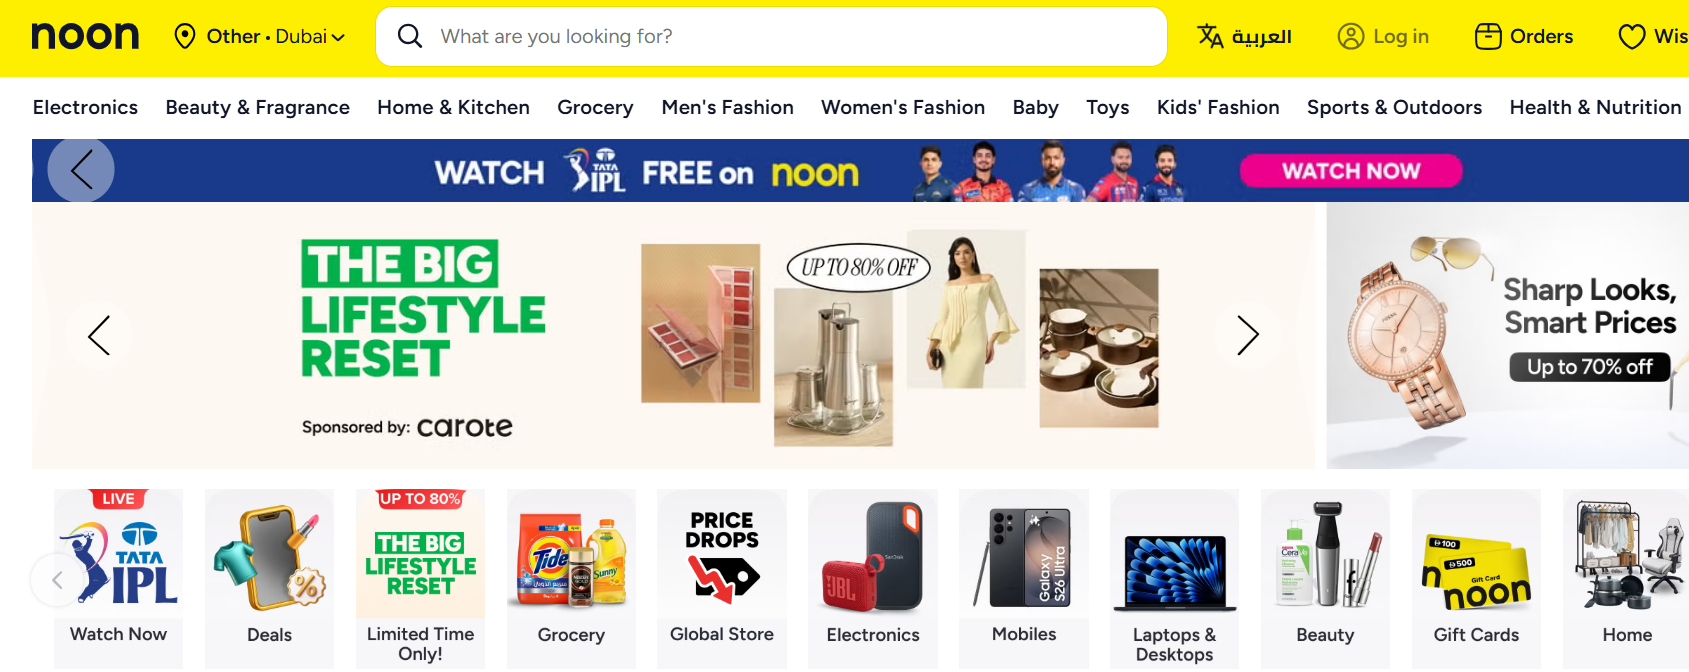The width and height of the screenshot is (1689, 672).
Task: Open Price Drops Global Store tile
Action: tap(722, 577)
